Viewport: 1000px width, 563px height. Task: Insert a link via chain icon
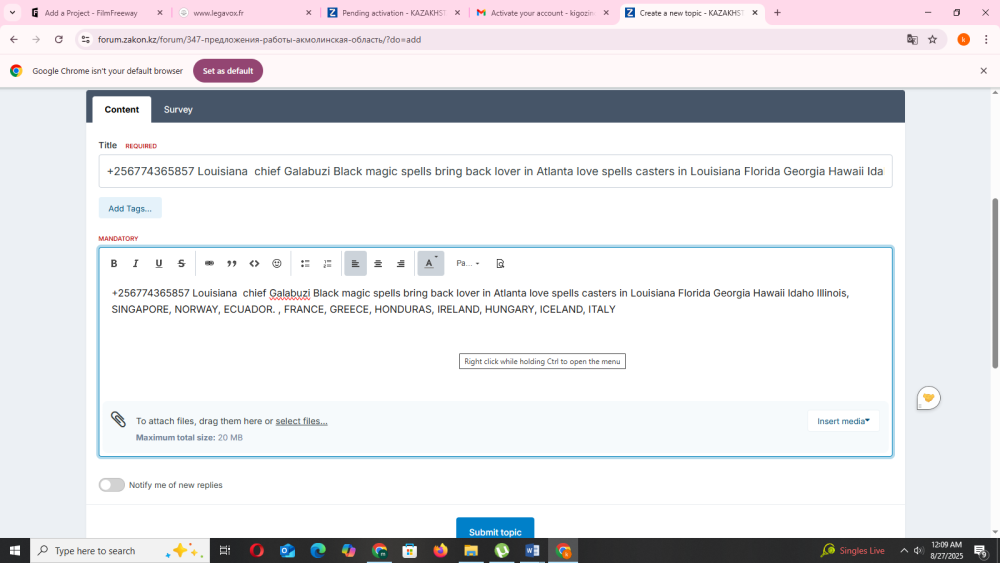pyautogui.click(x=209, y=263)
